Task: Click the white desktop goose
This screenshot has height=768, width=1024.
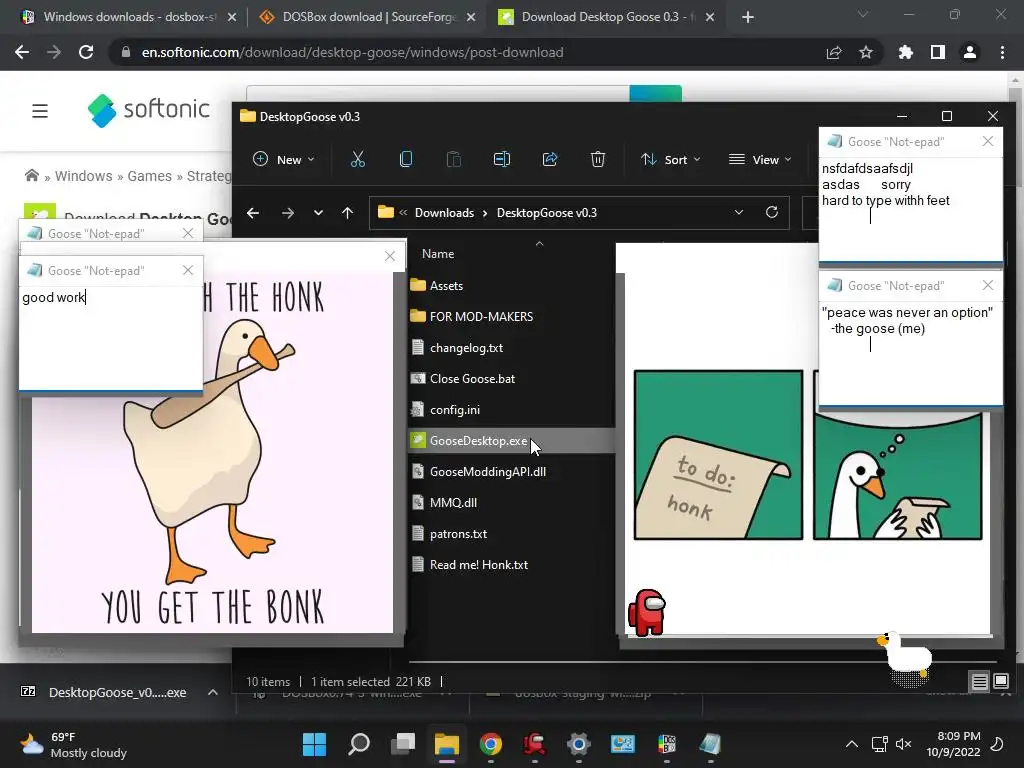Action: (905, 655)
